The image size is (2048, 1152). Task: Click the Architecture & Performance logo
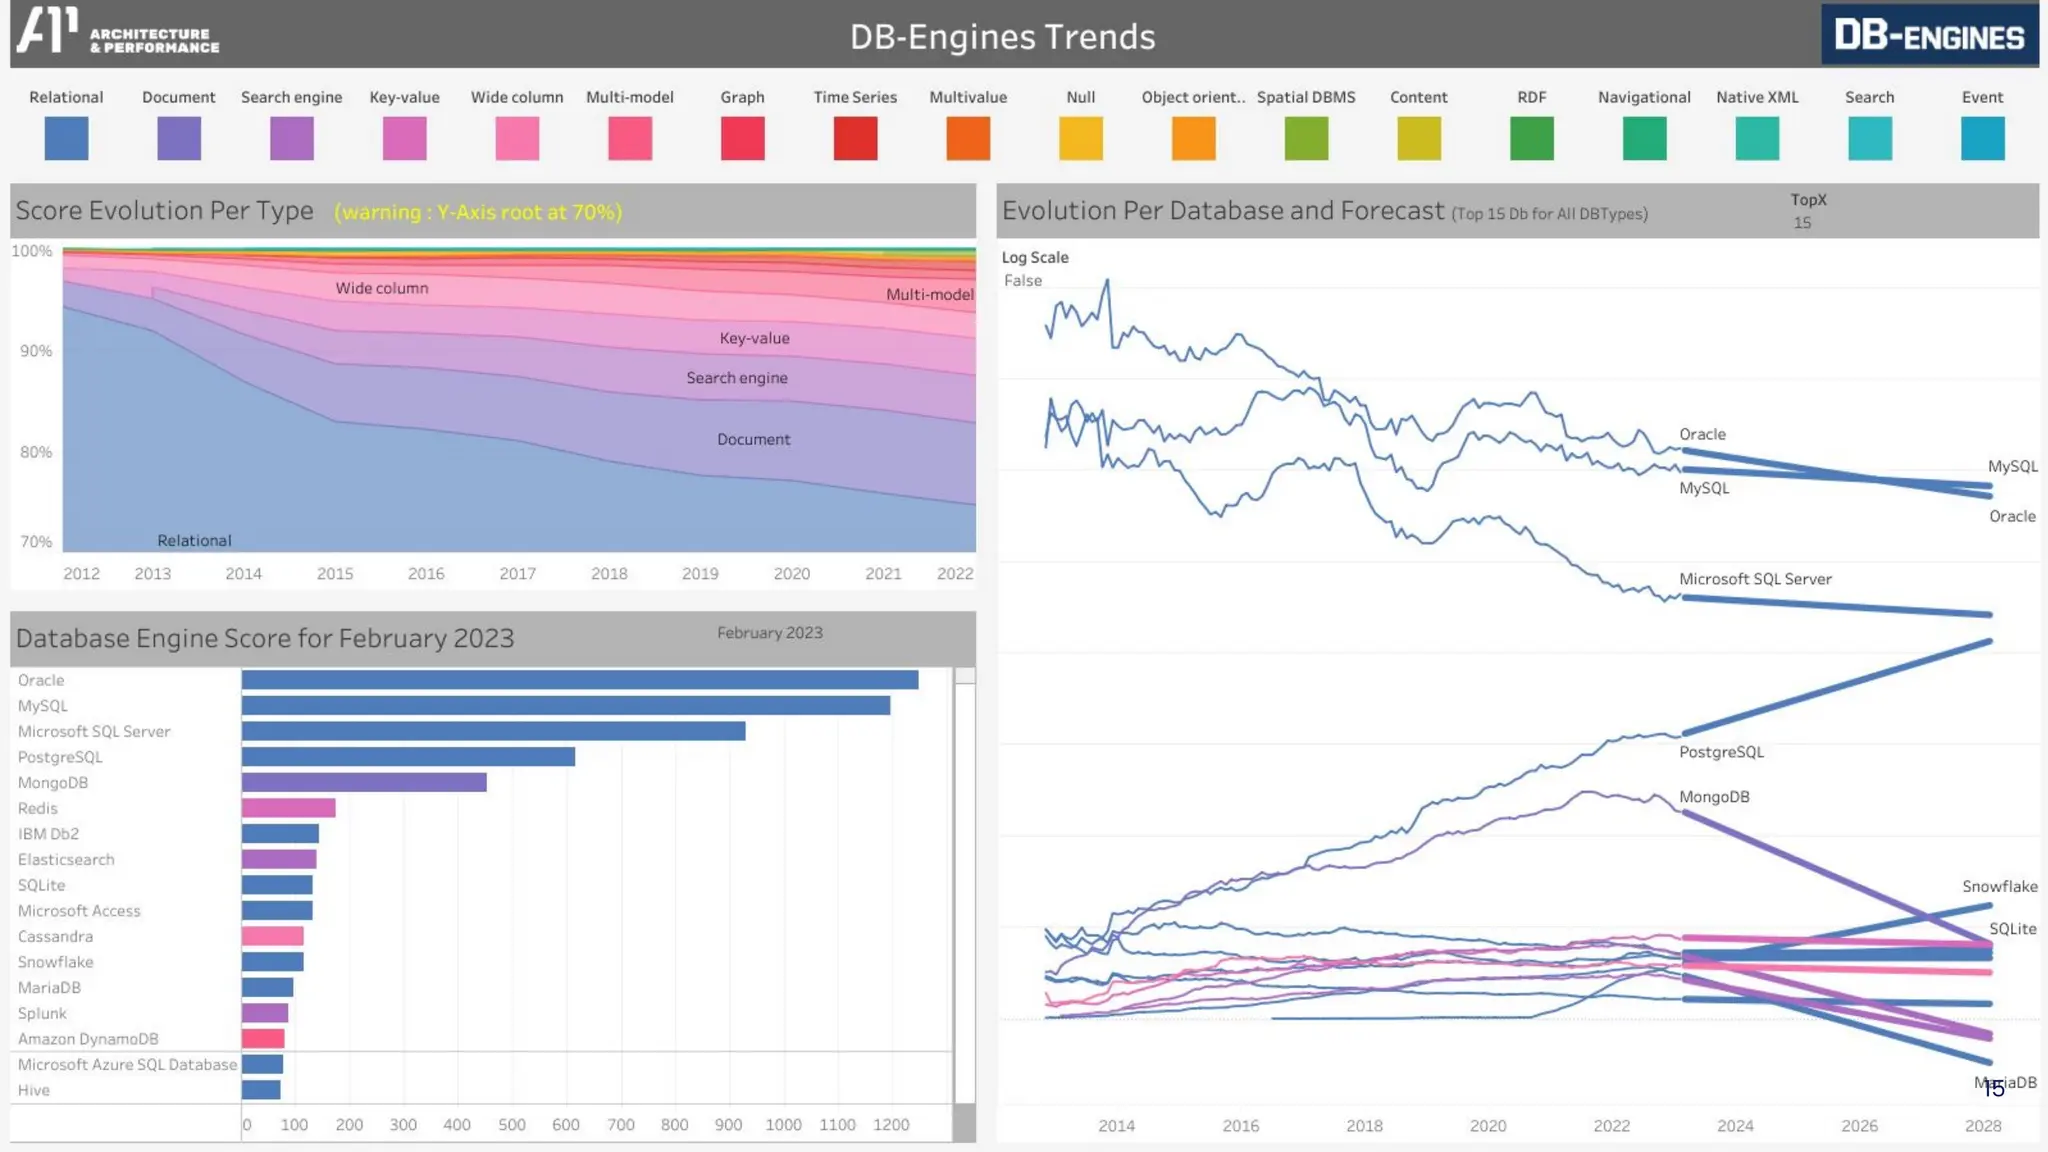(118, 30)
